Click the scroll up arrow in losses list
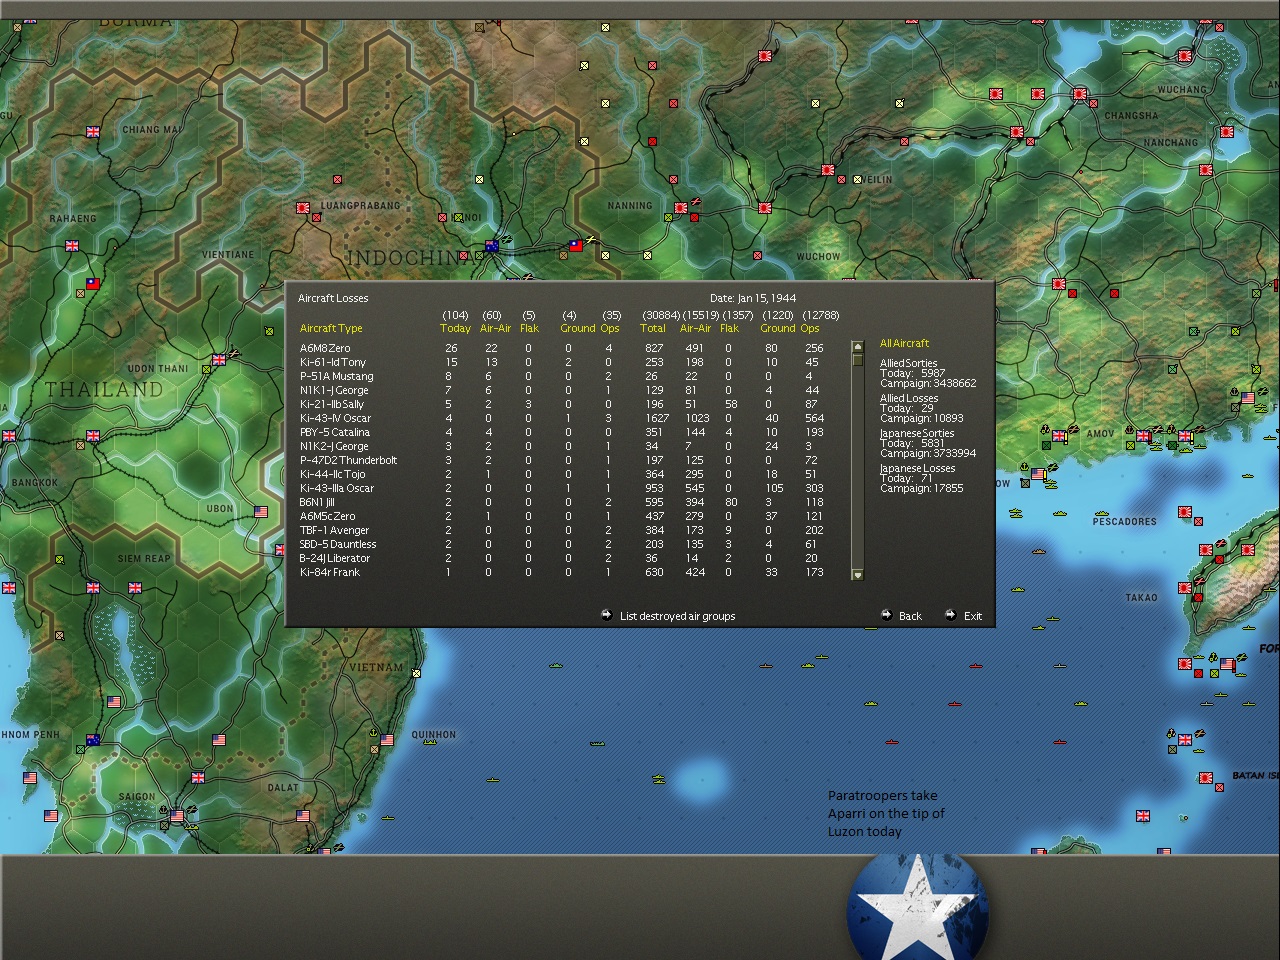 (x=857, y=346)
